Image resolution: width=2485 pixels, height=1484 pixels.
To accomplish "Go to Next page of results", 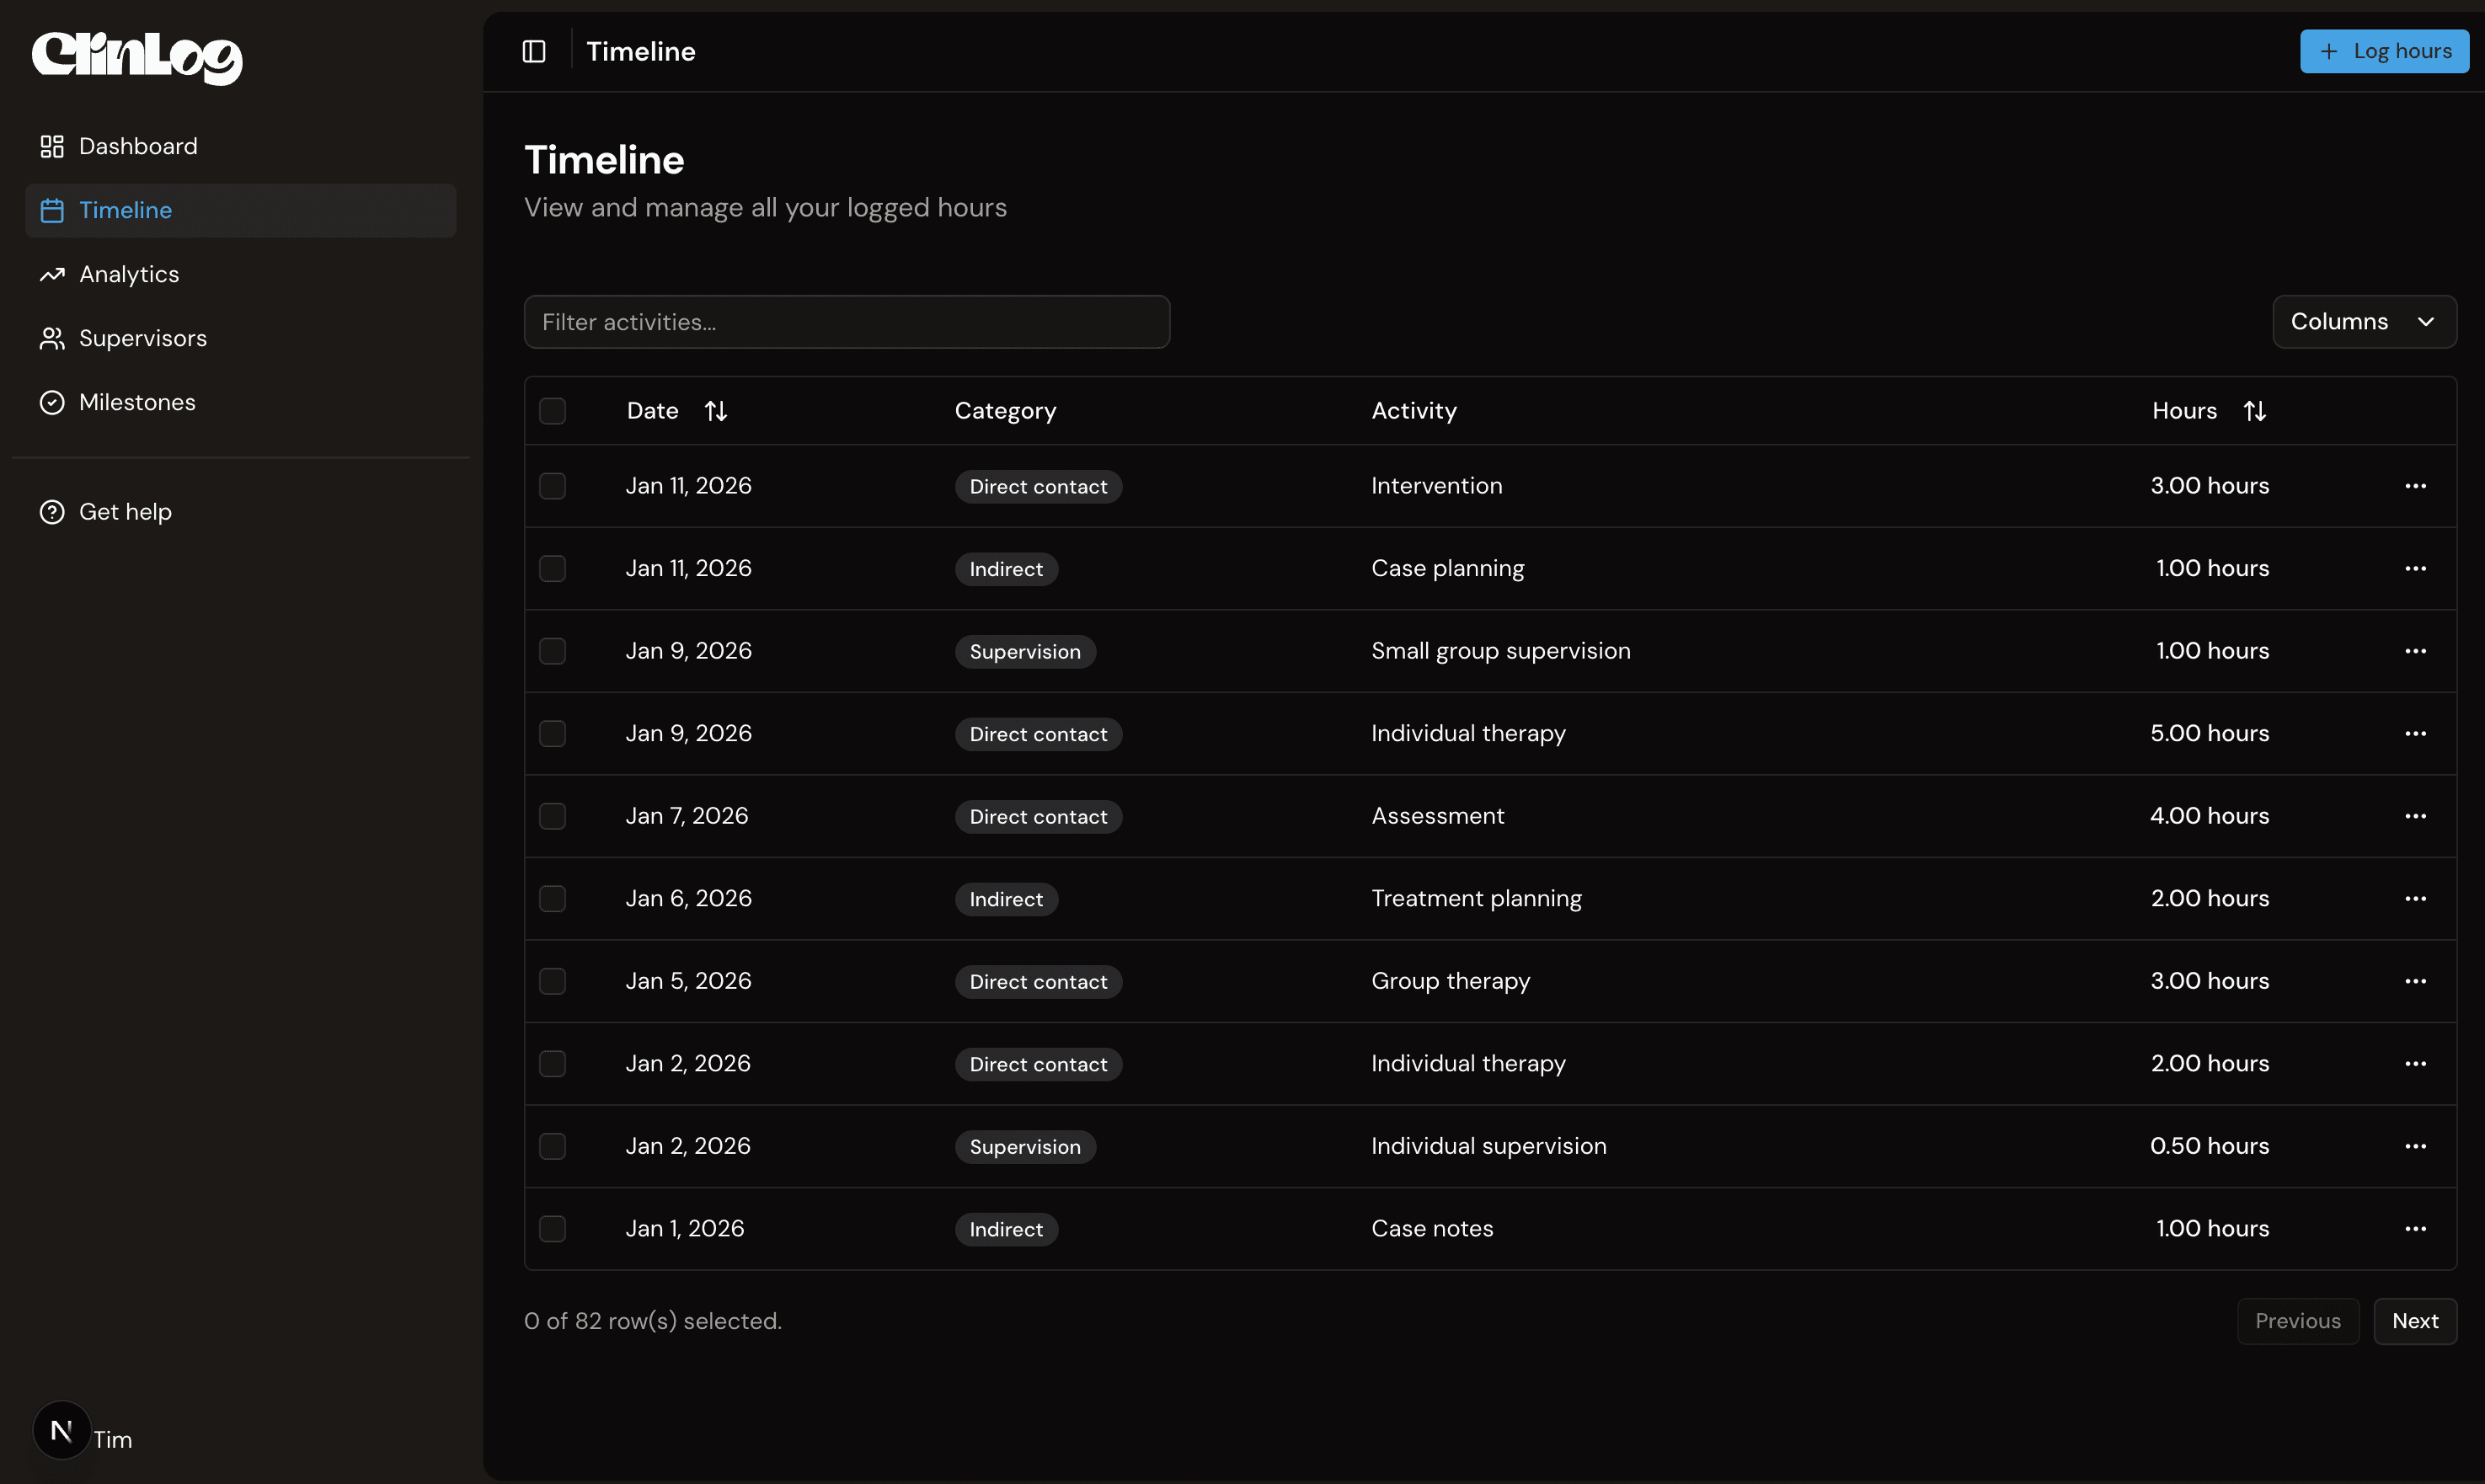I will click(x=2414, y=1321).
